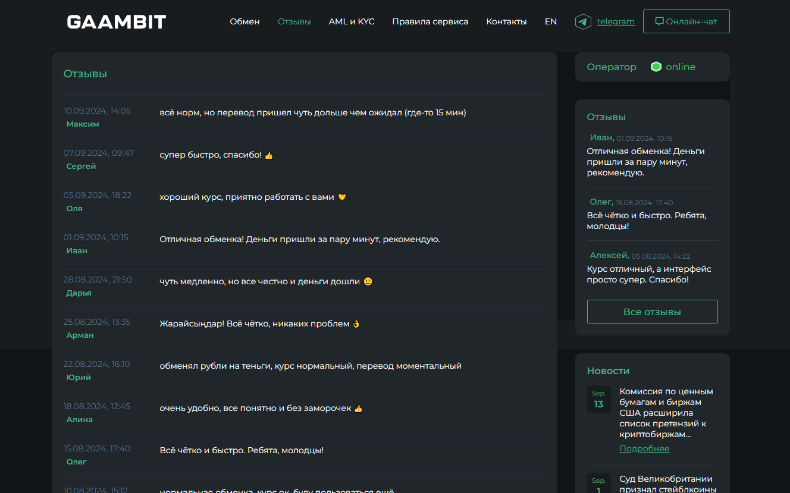Select review 'Жарайсыңдар! Всё чётко'
The height and width of the screenshot is (493, 790).
254,324
